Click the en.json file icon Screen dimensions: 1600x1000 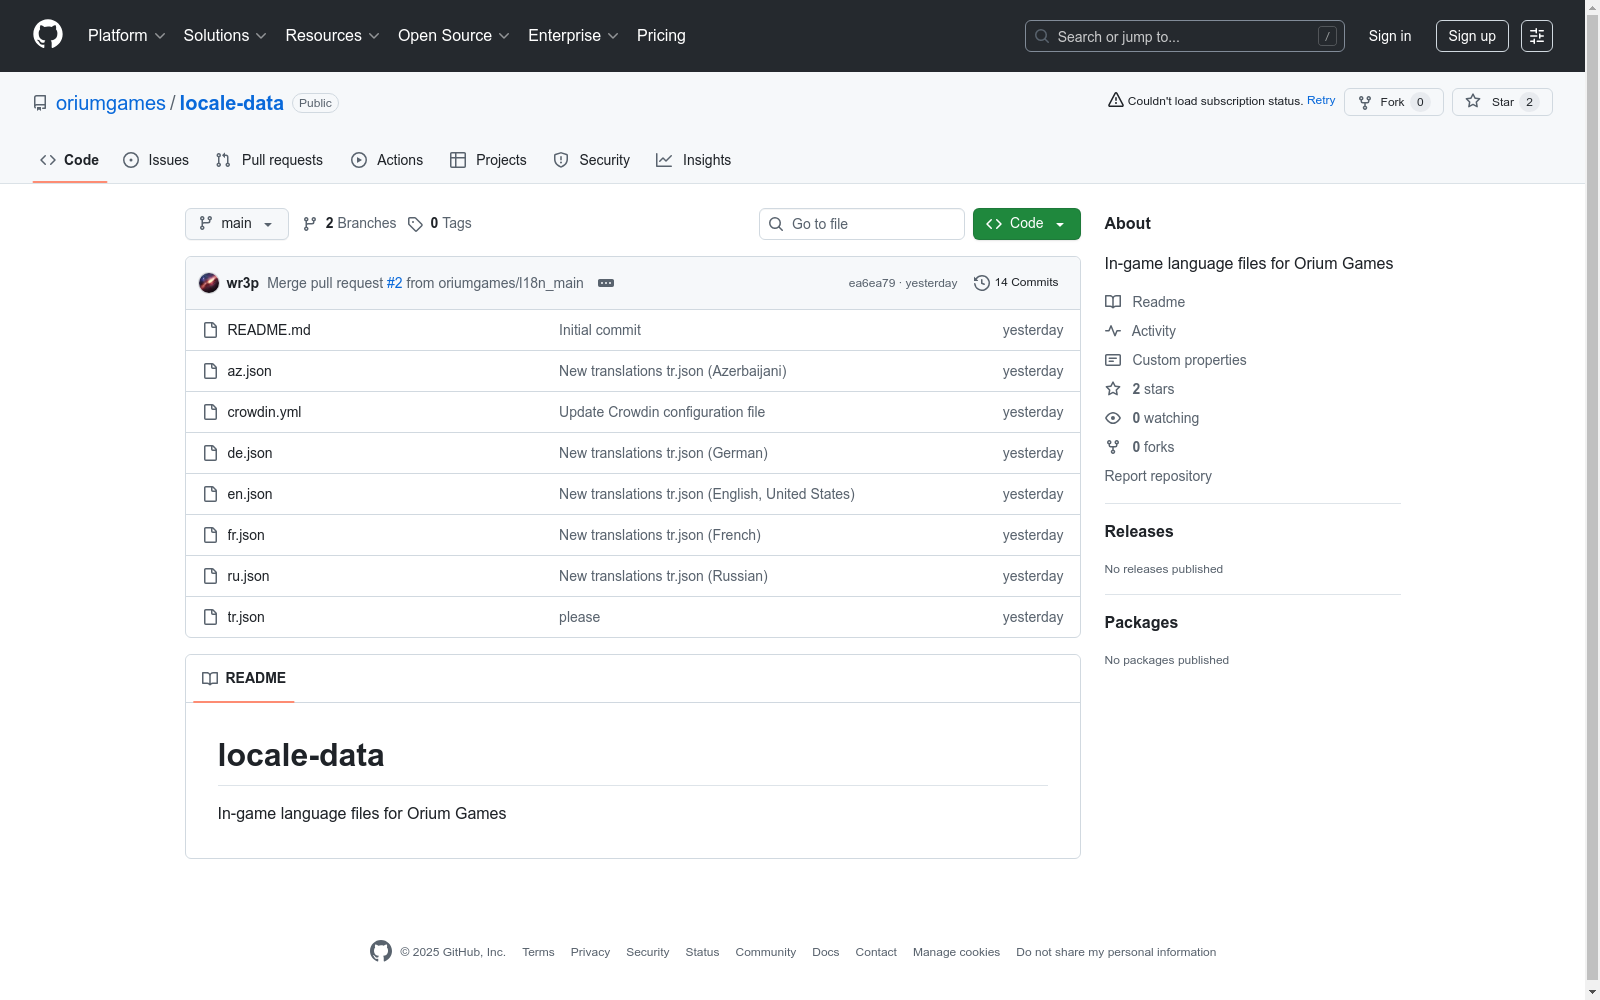tap(210, 494)
